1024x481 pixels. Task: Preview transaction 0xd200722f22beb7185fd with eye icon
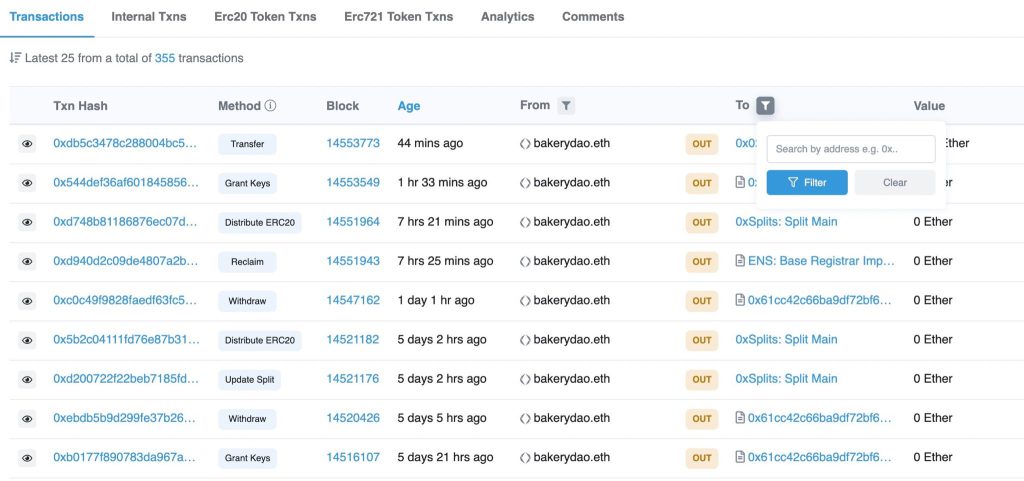coord(27,379)
